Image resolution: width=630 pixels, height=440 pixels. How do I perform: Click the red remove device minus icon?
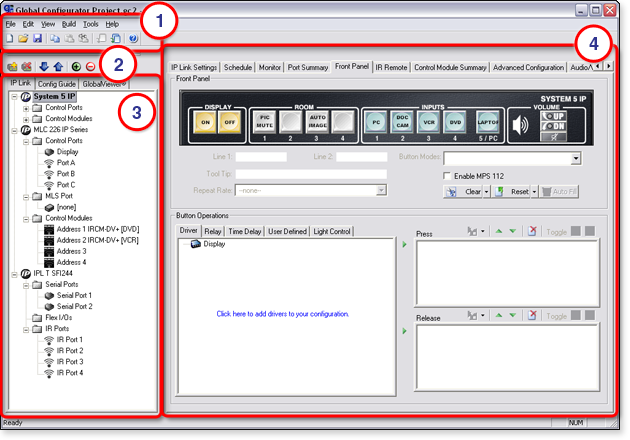(91, 67)
